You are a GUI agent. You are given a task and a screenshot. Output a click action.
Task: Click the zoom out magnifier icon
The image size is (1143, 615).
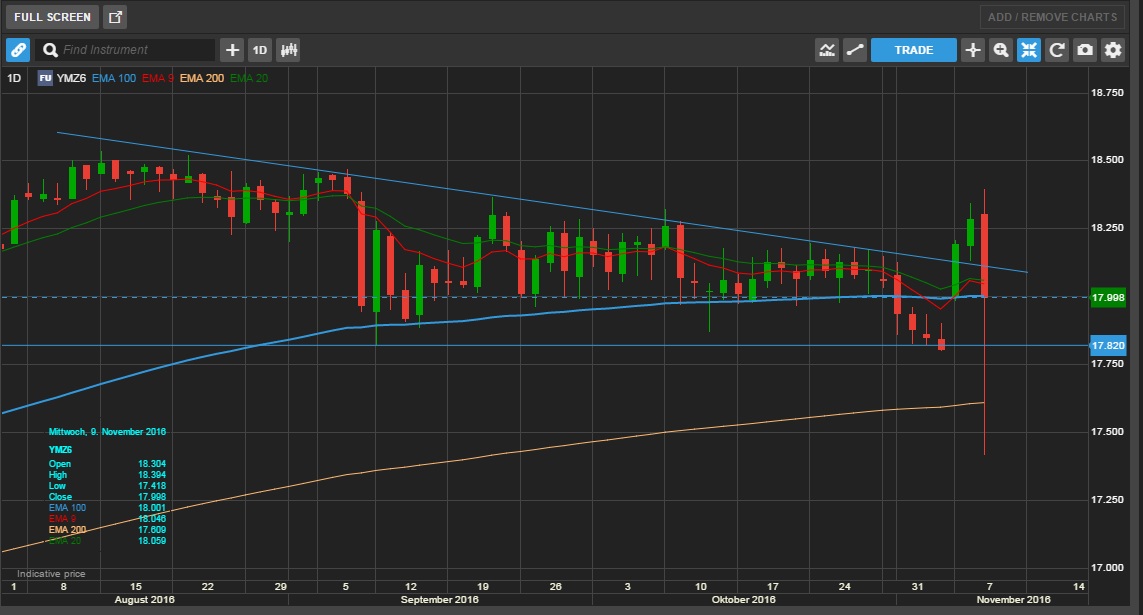(x=1001, y=49)
